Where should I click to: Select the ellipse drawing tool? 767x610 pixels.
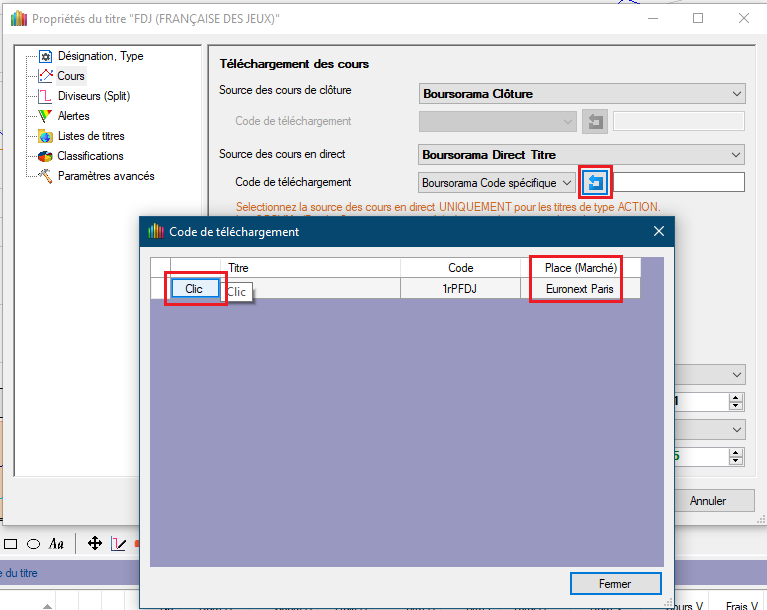tap(33, 544)
